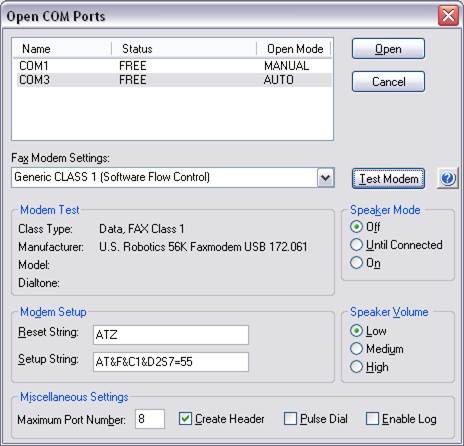This screenshot has height=446, width=464.
Task: Uncheck the Create Header checkbox
Action: (x=185, y=419)
